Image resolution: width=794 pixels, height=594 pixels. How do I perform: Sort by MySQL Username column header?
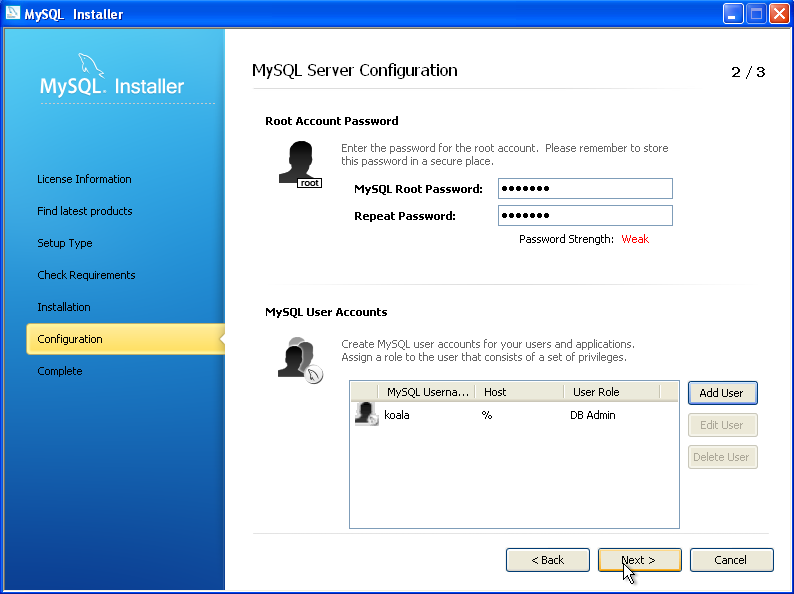[427, 392]
